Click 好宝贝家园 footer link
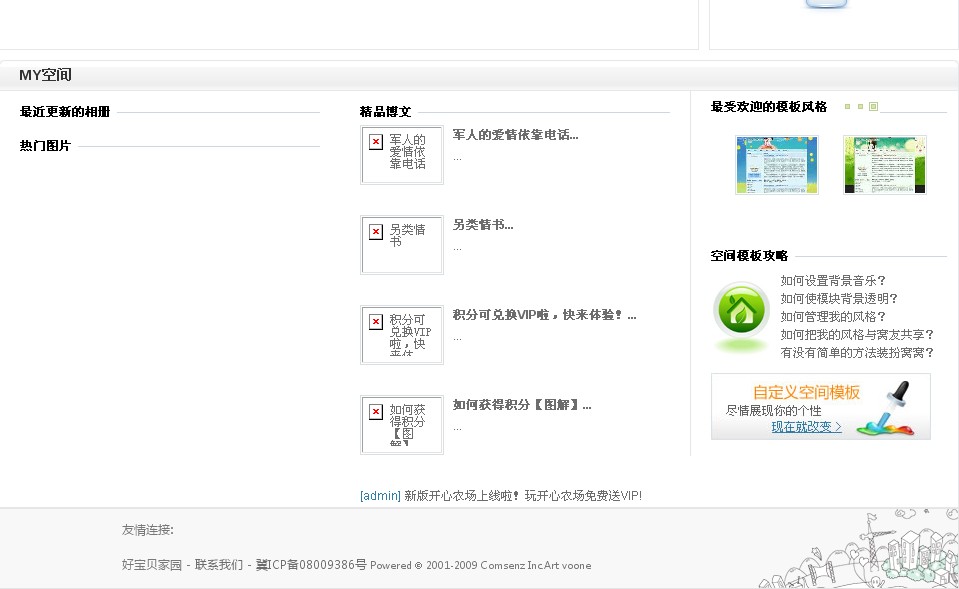Viewport: 959px width, 589px height. (152, 565)
